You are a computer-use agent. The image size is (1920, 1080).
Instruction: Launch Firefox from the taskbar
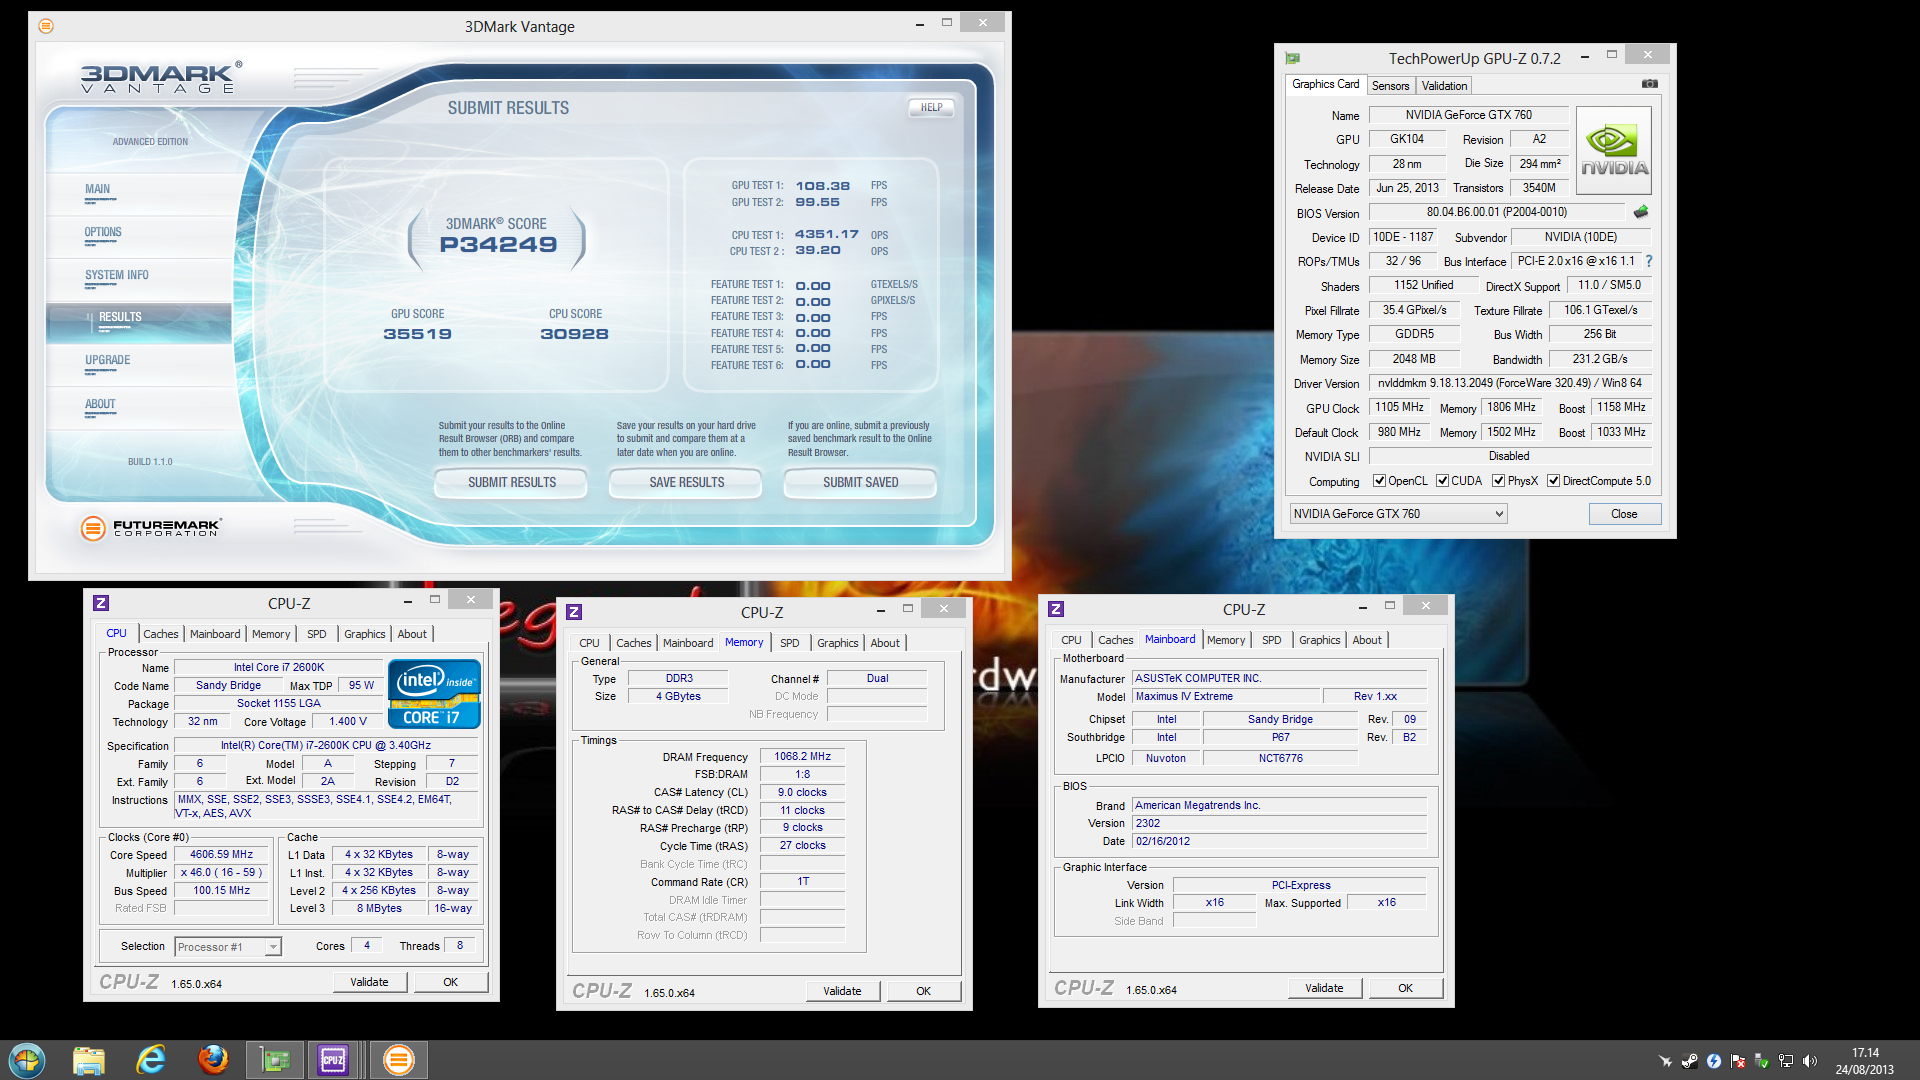pos(213,1060)
